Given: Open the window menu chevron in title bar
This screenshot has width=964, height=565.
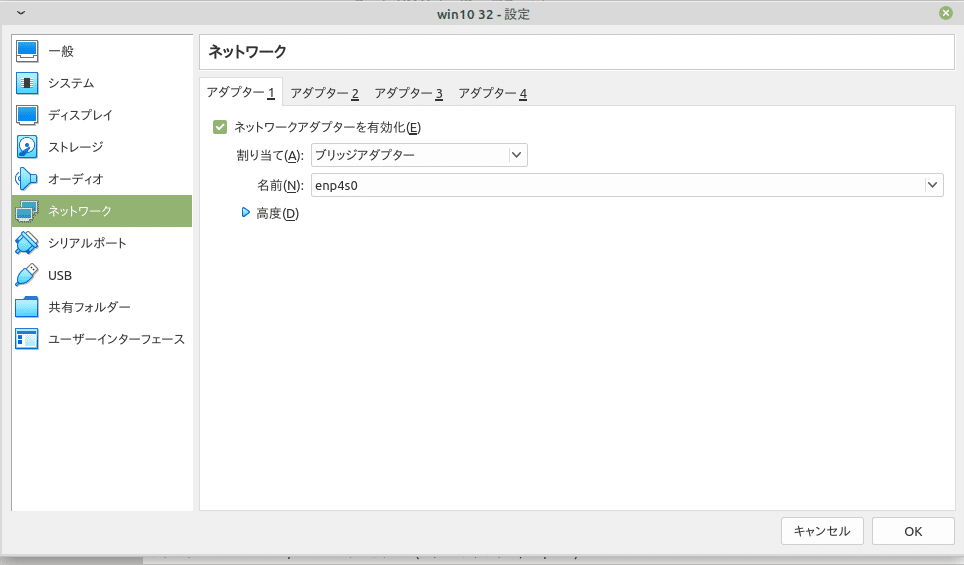Looking at the screenshot, I should pos(21,13).
